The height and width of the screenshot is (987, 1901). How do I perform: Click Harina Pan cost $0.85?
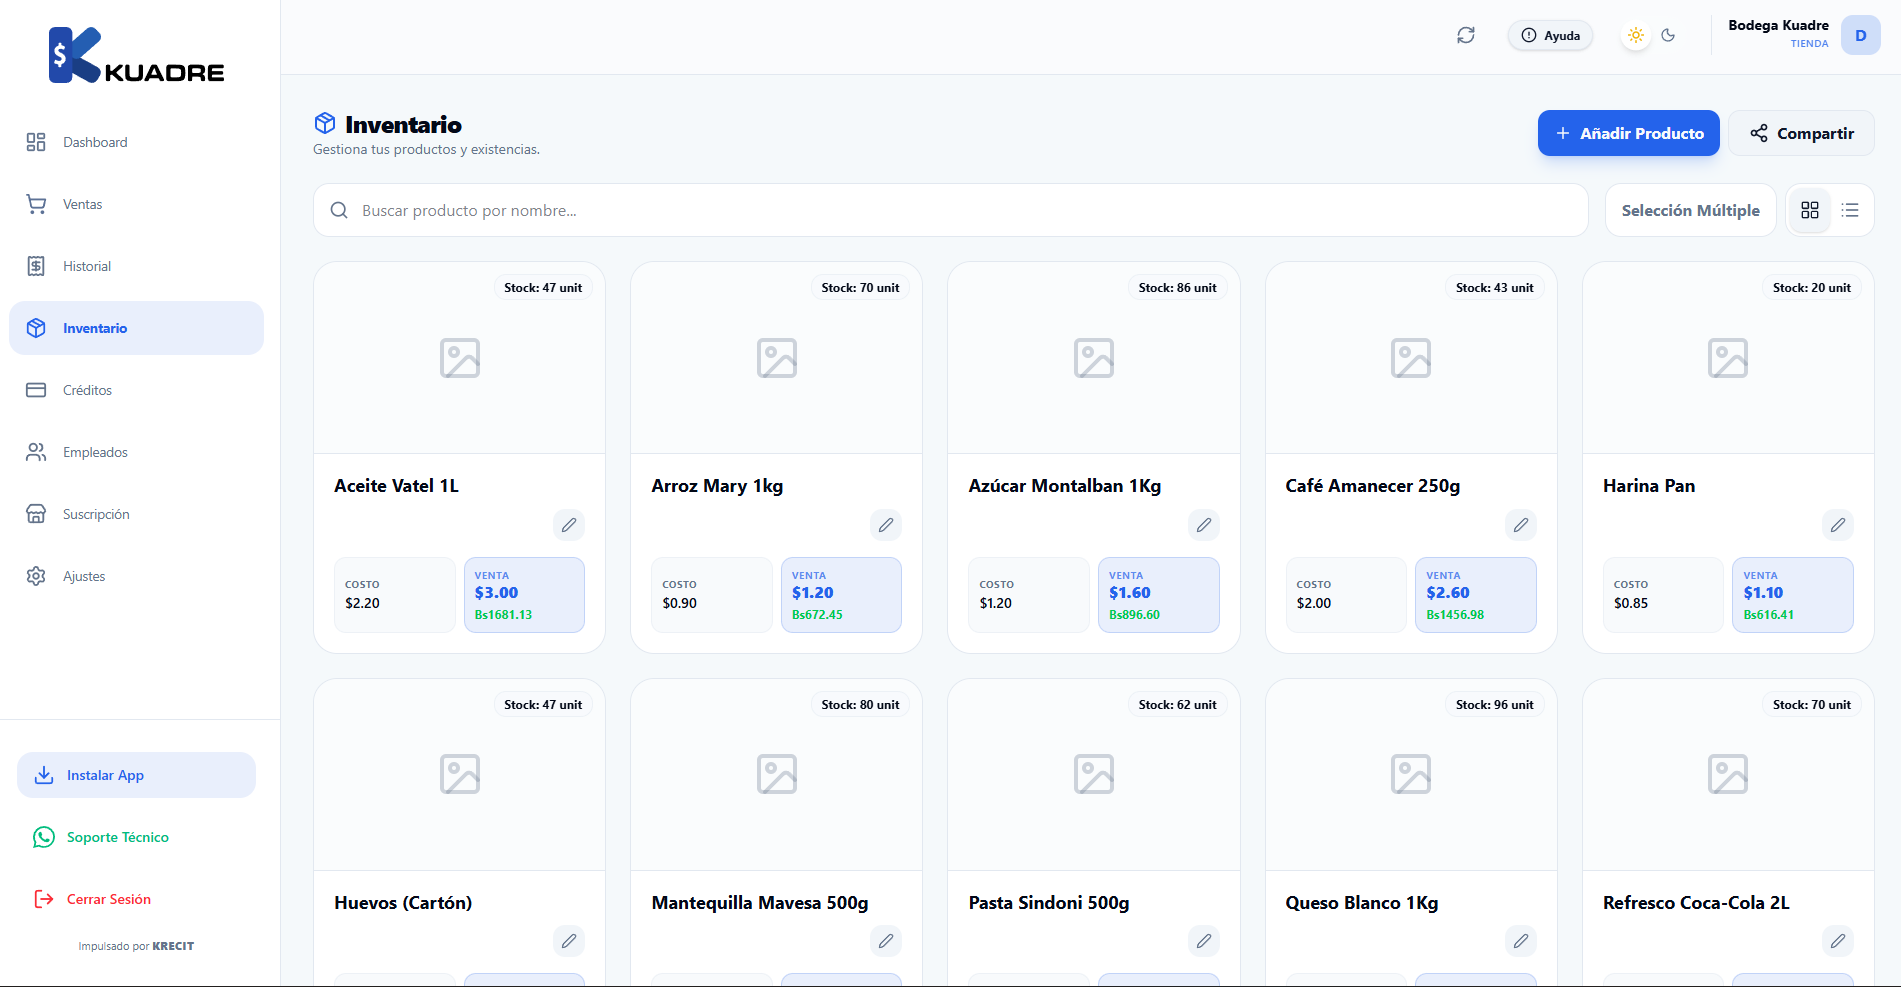coord(1631,603)
